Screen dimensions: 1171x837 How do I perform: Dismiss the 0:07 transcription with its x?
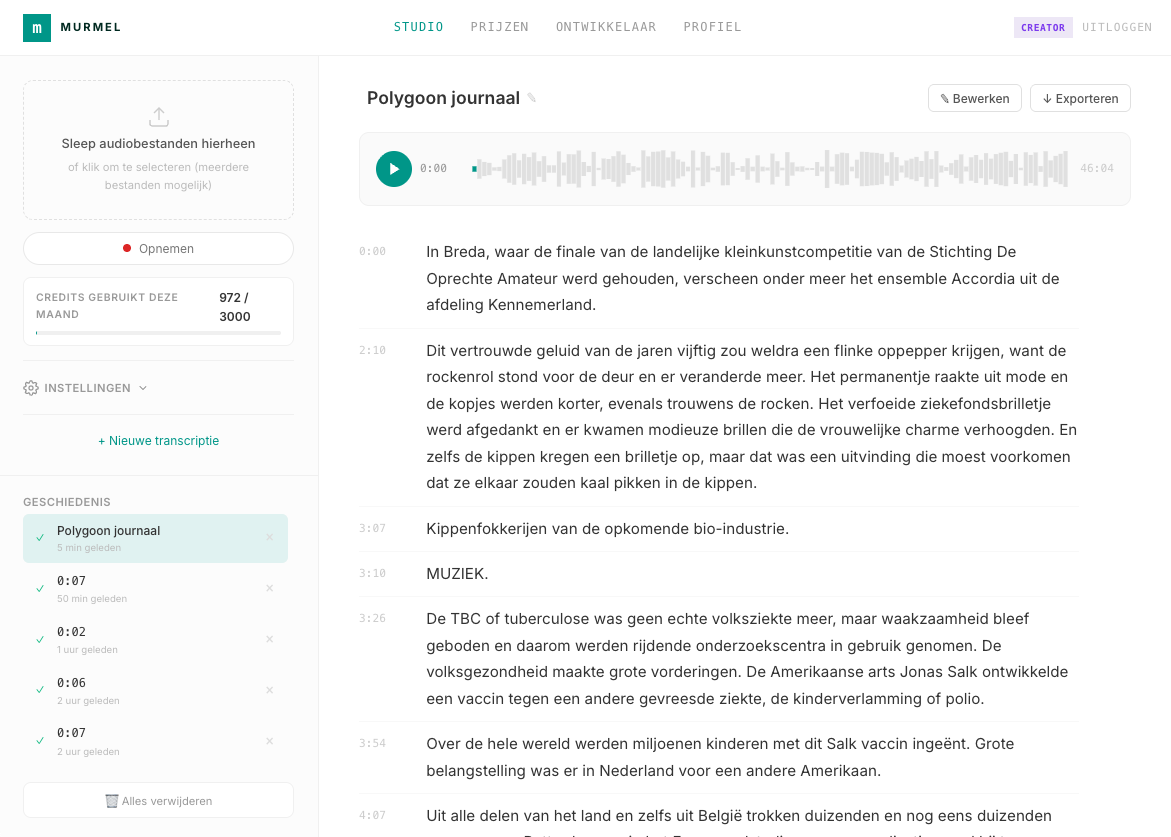[269, 588]
